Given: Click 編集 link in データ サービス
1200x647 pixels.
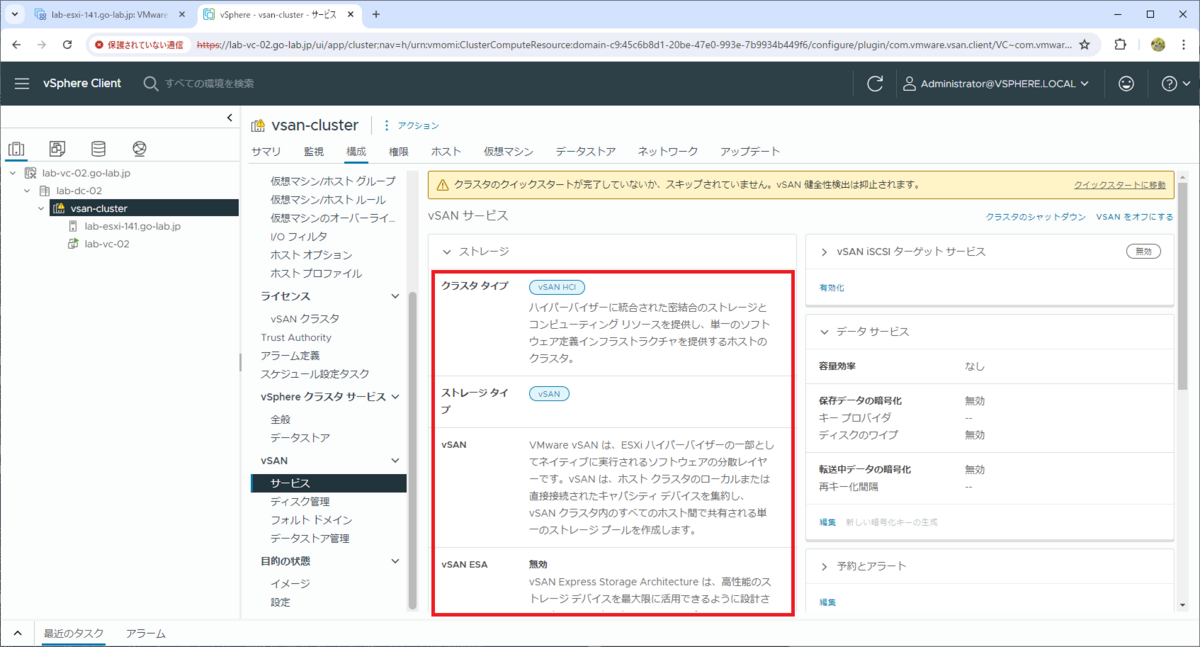Looking at the screenshot, I should [x=828, y=522].
